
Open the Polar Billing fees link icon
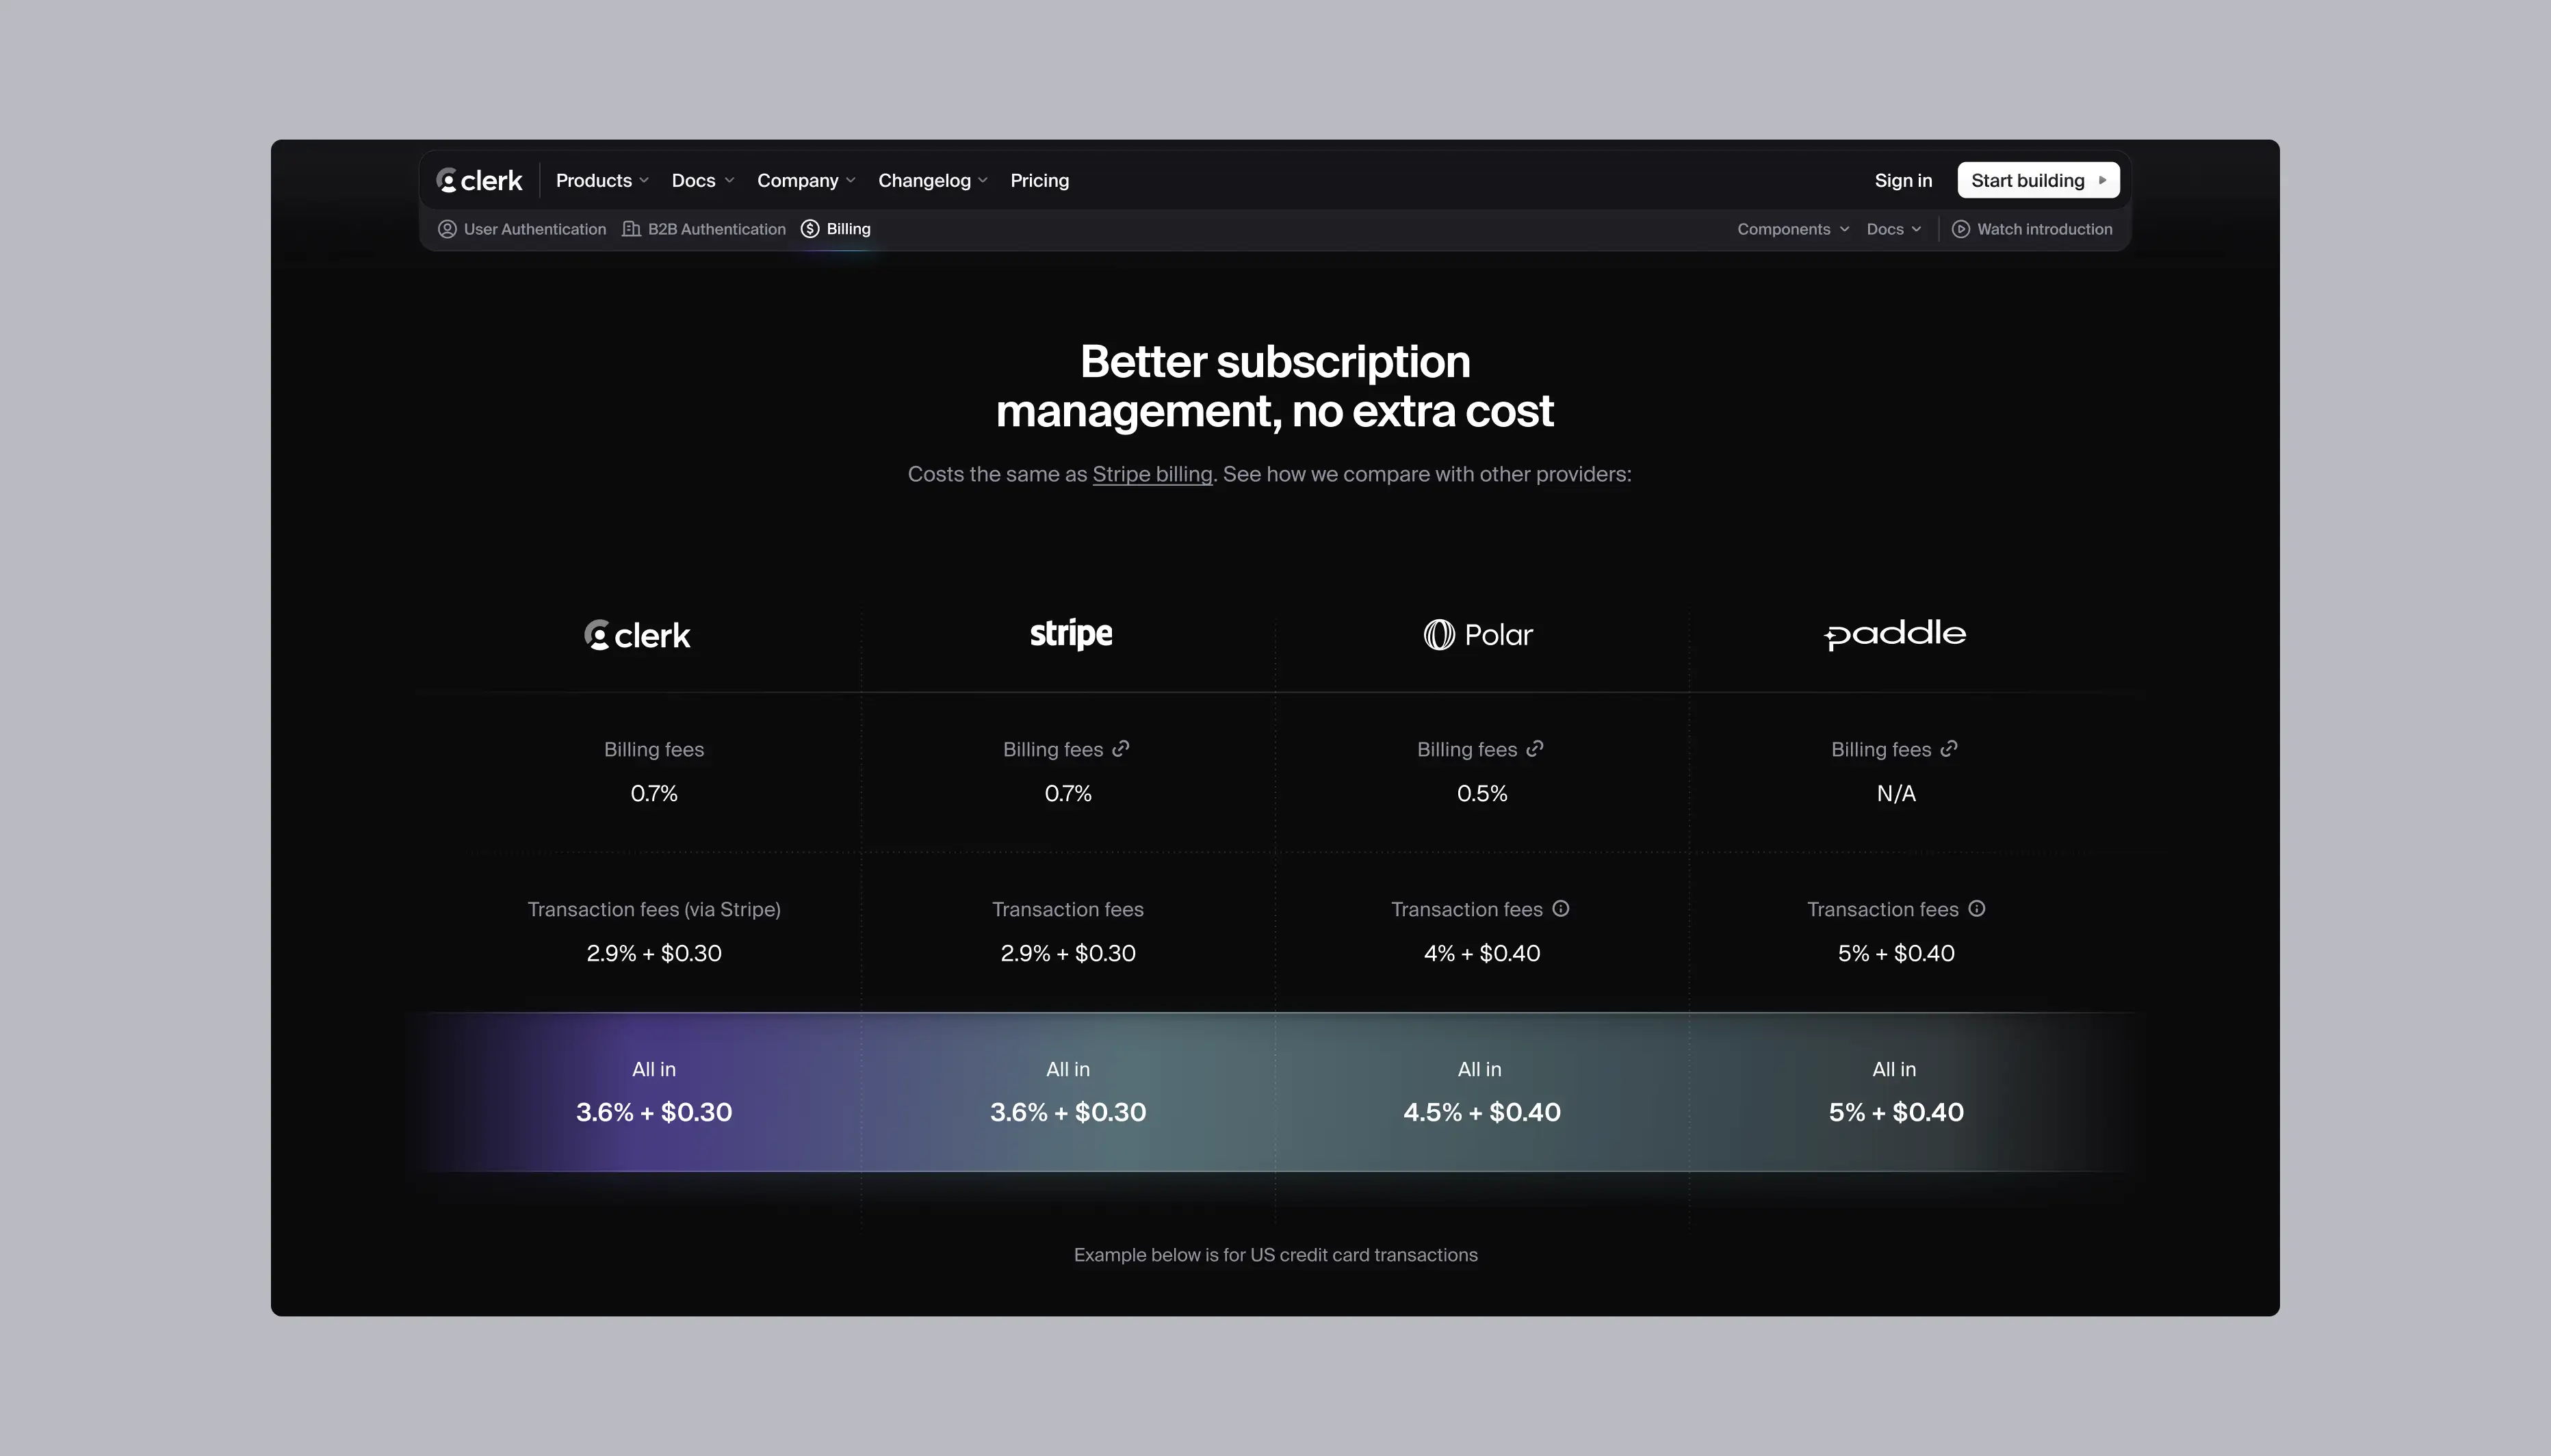point(1535,749)
